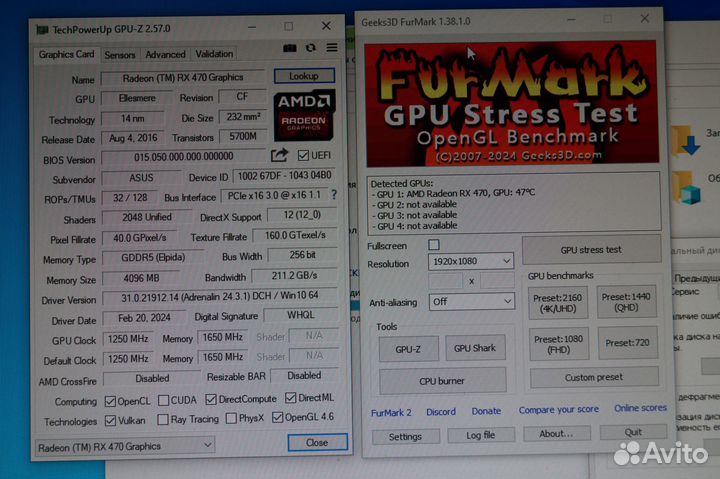Open the FurMark 2 link
The width and height of the screenshot is (720, 479).
point(391,412)
